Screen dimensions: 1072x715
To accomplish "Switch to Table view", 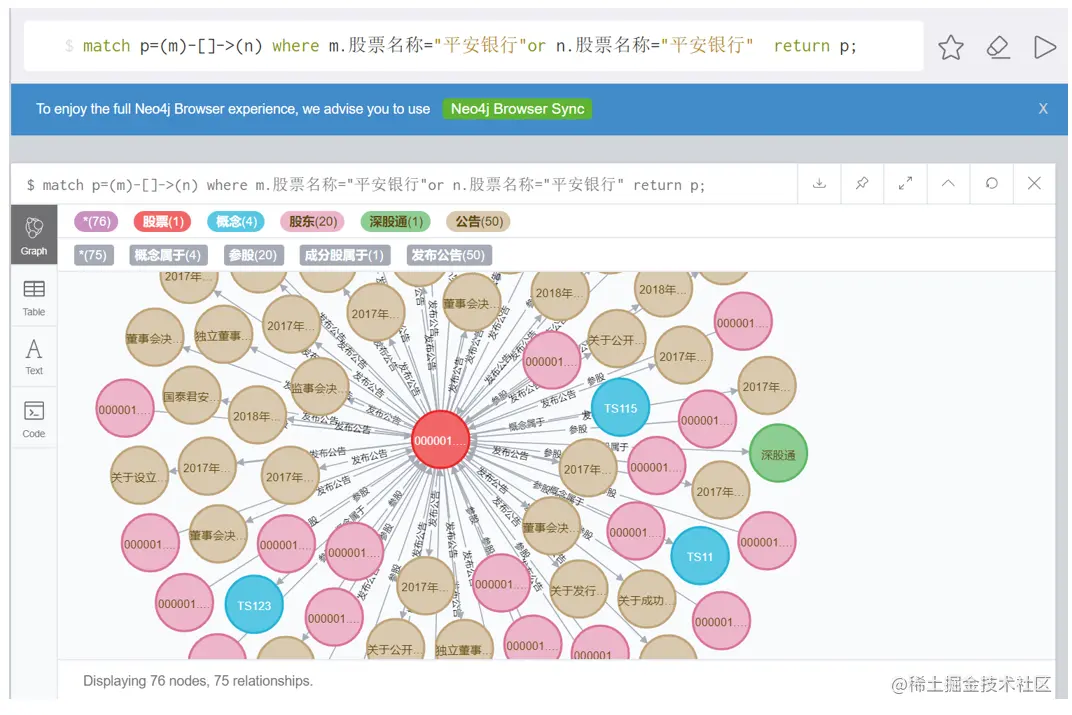I will pos(34,298).
